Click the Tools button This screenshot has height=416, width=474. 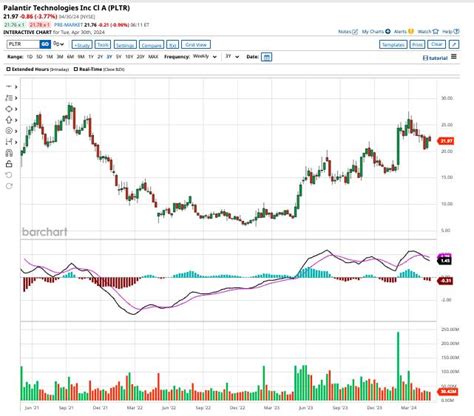click(x=103, y=45)
